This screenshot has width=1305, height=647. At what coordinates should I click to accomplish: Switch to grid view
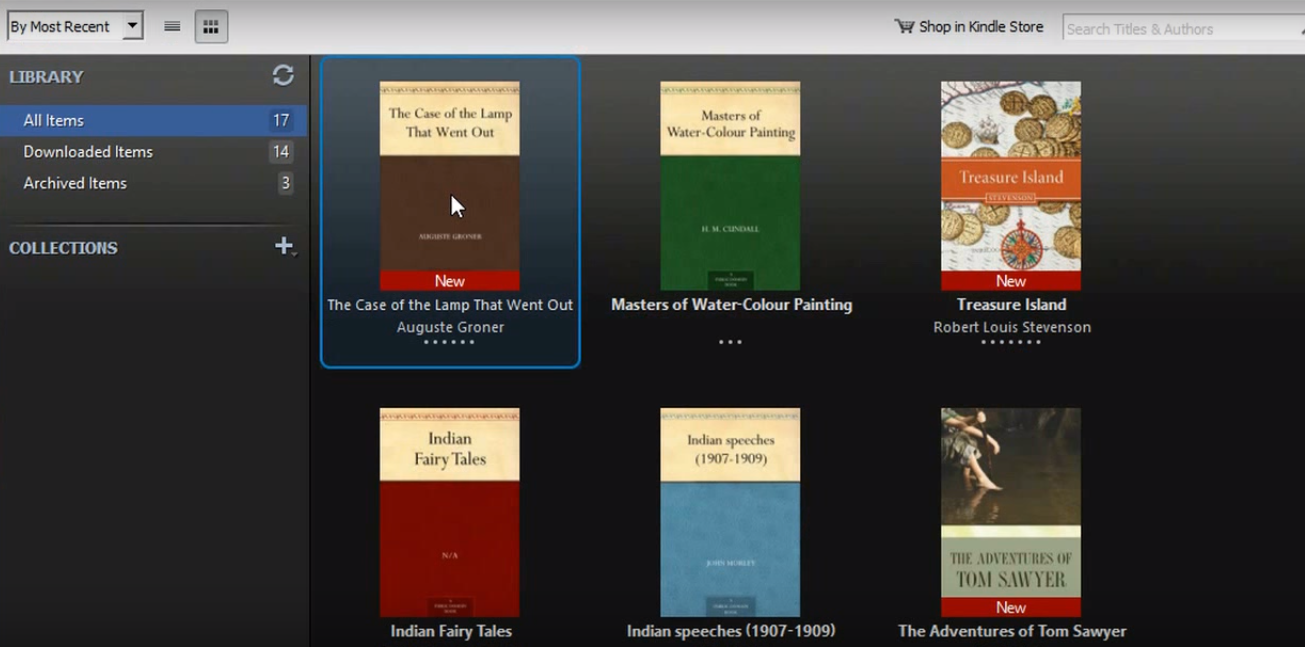pyautogui.click(x=211, y=27)
